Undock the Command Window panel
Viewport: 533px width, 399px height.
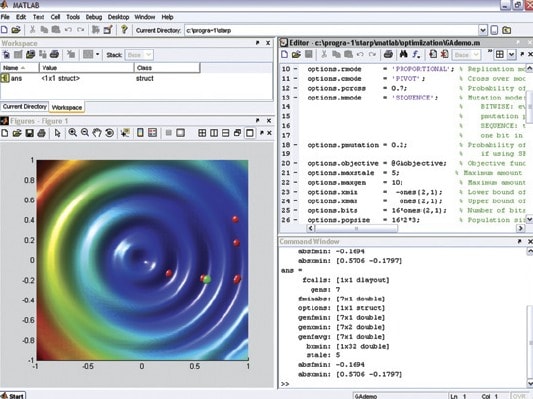(519, 241)
